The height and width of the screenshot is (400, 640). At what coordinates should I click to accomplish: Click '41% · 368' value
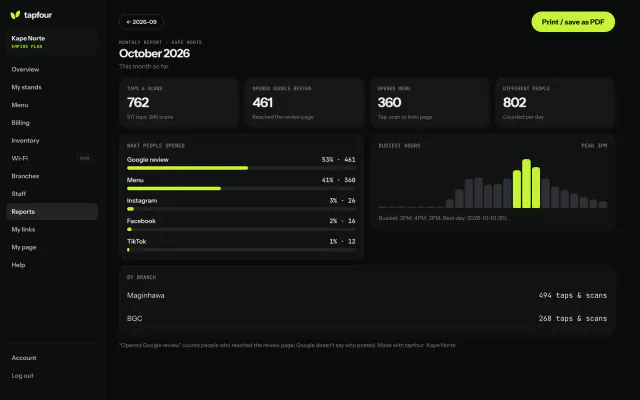(338, 180)
